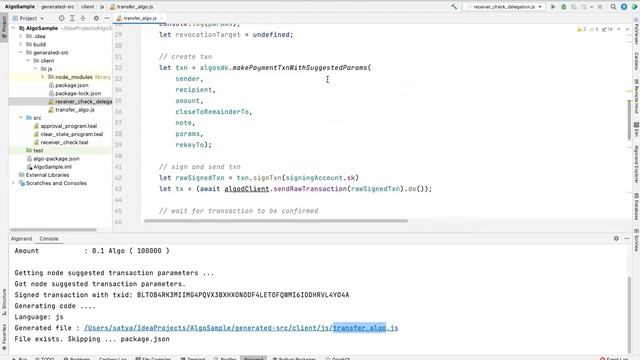Click the editor horizontal scrollbar
The width and height of the screenshot is (640, 360).
pyautogui.click(x=276, y=221)
